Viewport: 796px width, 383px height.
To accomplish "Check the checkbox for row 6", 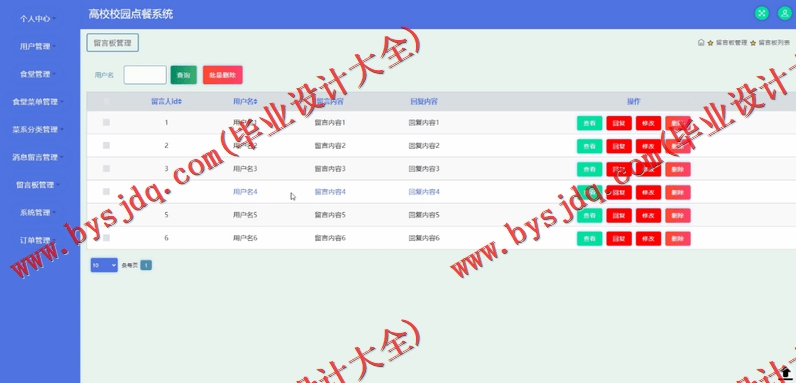I will coord(106,238).
